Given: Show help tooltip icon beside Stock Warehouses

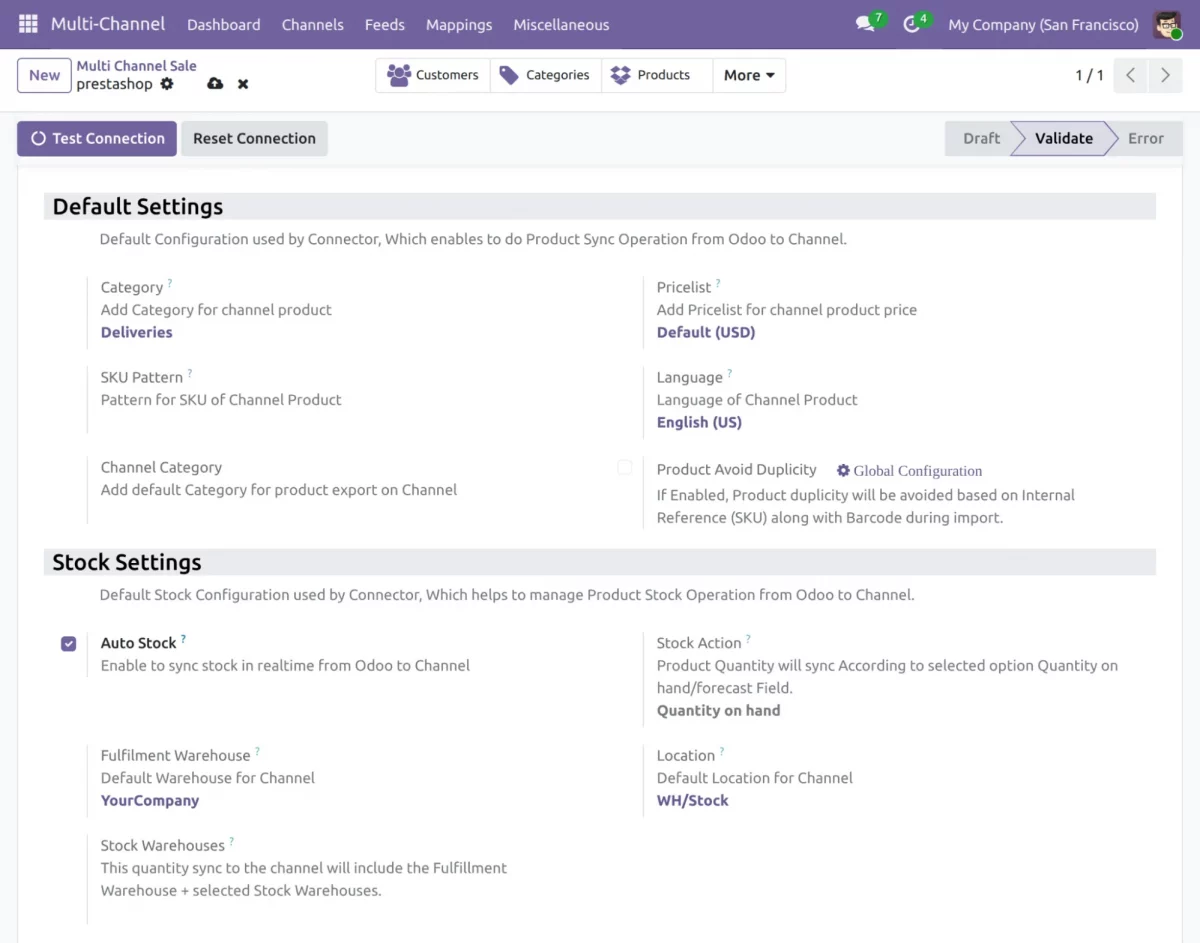Looking at the screenshot, I should coord(232,841).
